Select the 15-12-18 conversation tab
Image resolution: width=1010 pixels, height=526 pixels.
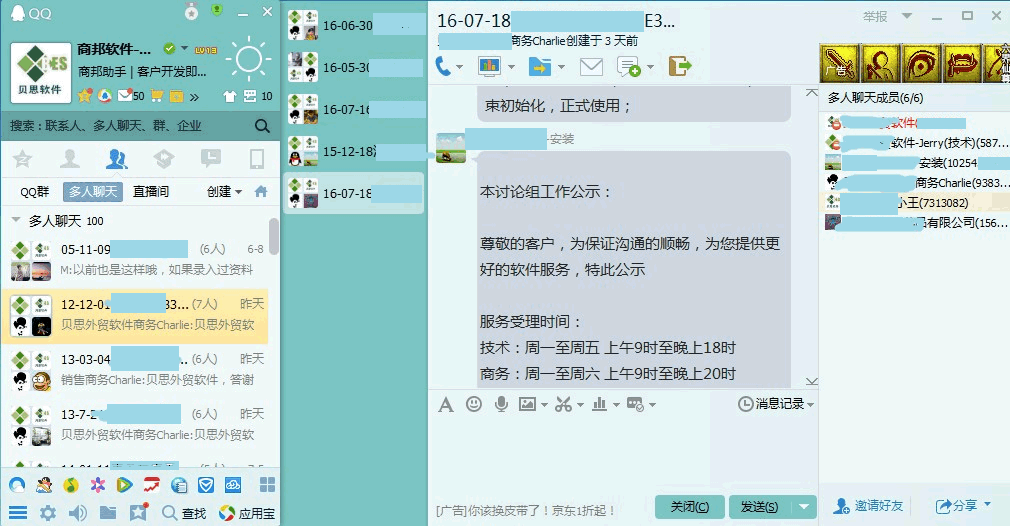(x=355, y=151)
